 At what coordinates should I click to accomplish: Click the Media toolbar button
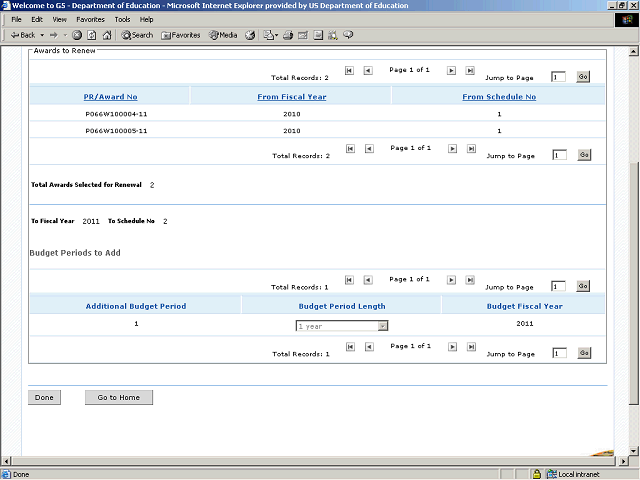222,35
